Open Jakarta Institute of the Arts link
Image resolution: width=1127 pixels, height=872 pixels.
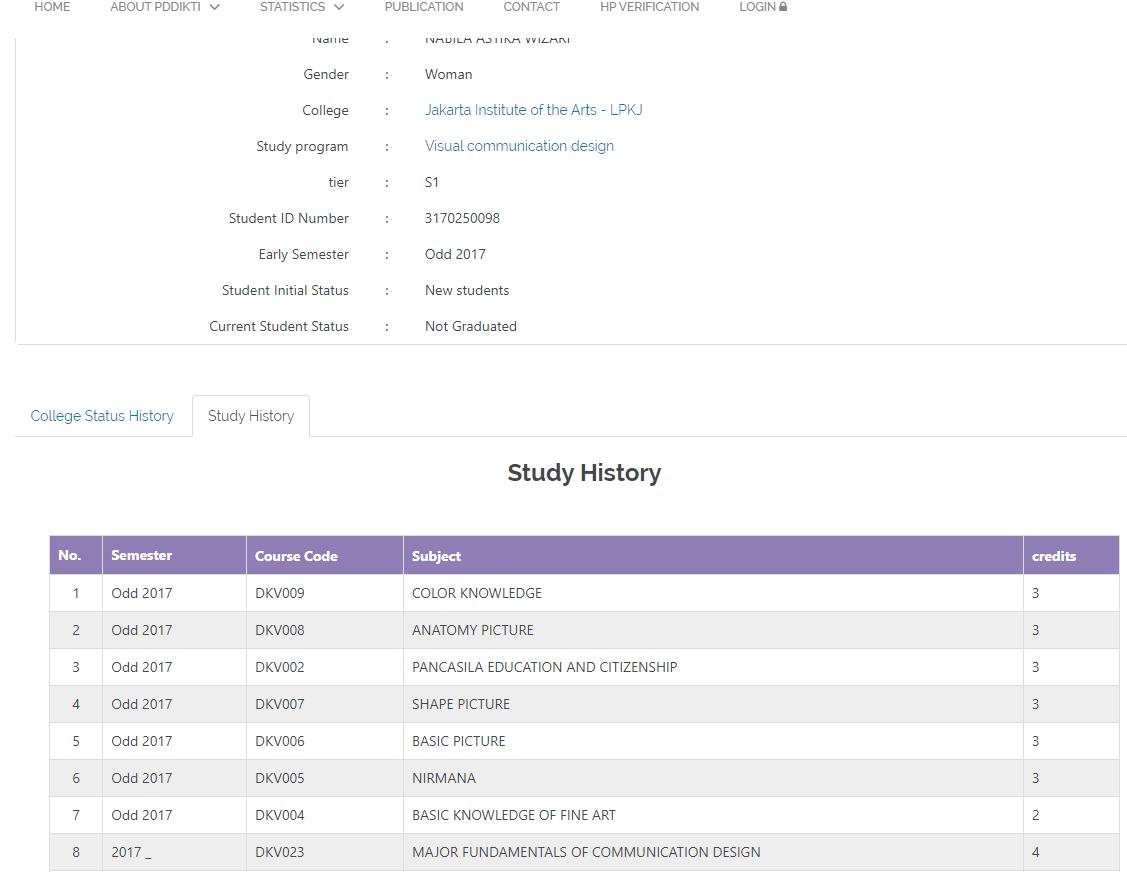tap(533, 110)
